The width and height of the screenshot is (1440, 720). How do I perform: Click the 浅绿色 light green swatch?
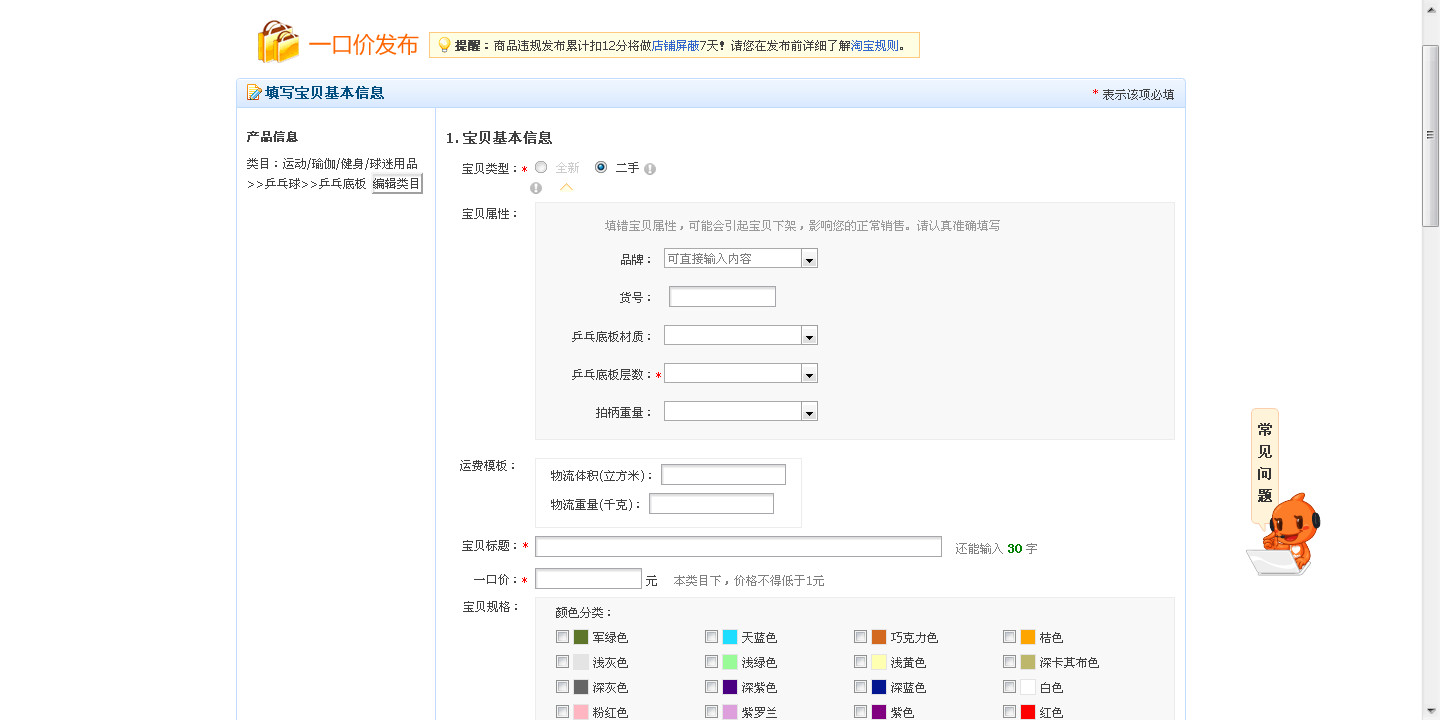(x=730, y=662)
